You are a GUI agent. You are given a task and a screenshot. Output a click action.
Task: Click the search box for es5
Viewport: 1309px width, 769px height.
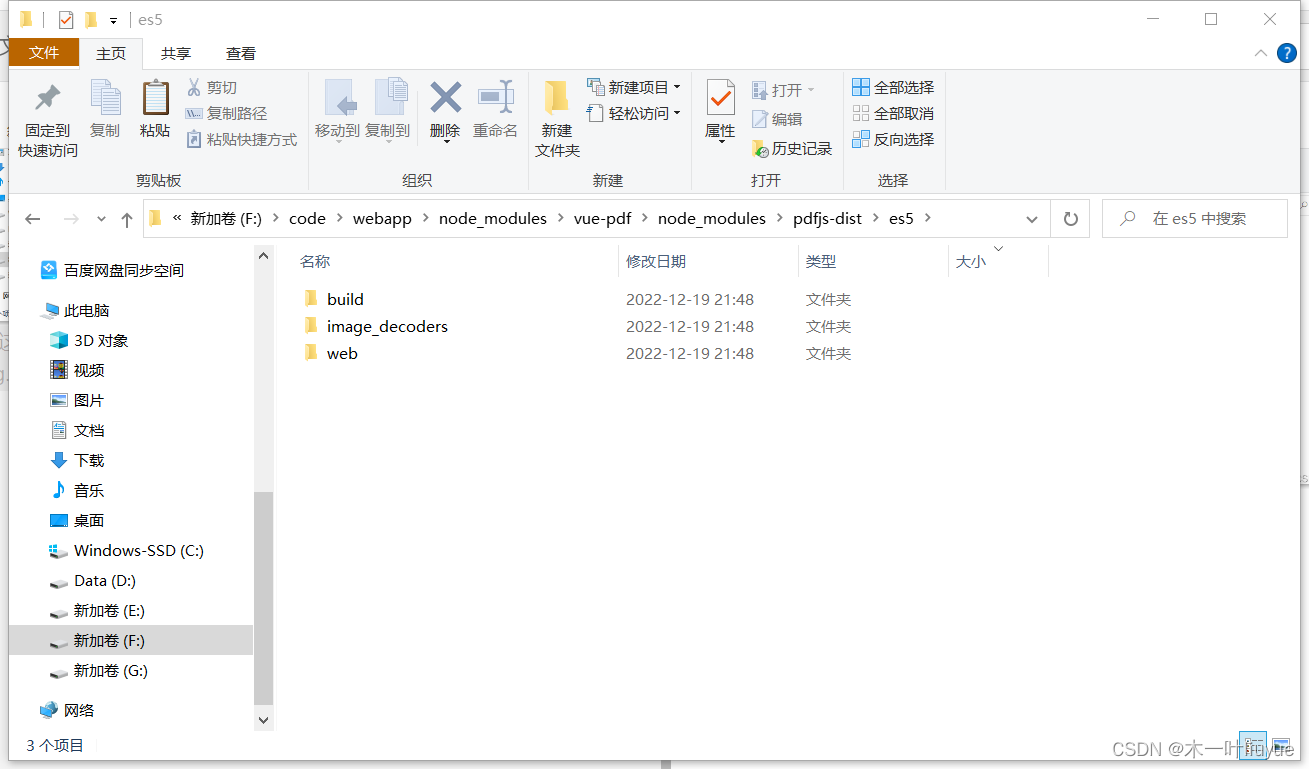tap(1194, 219)
